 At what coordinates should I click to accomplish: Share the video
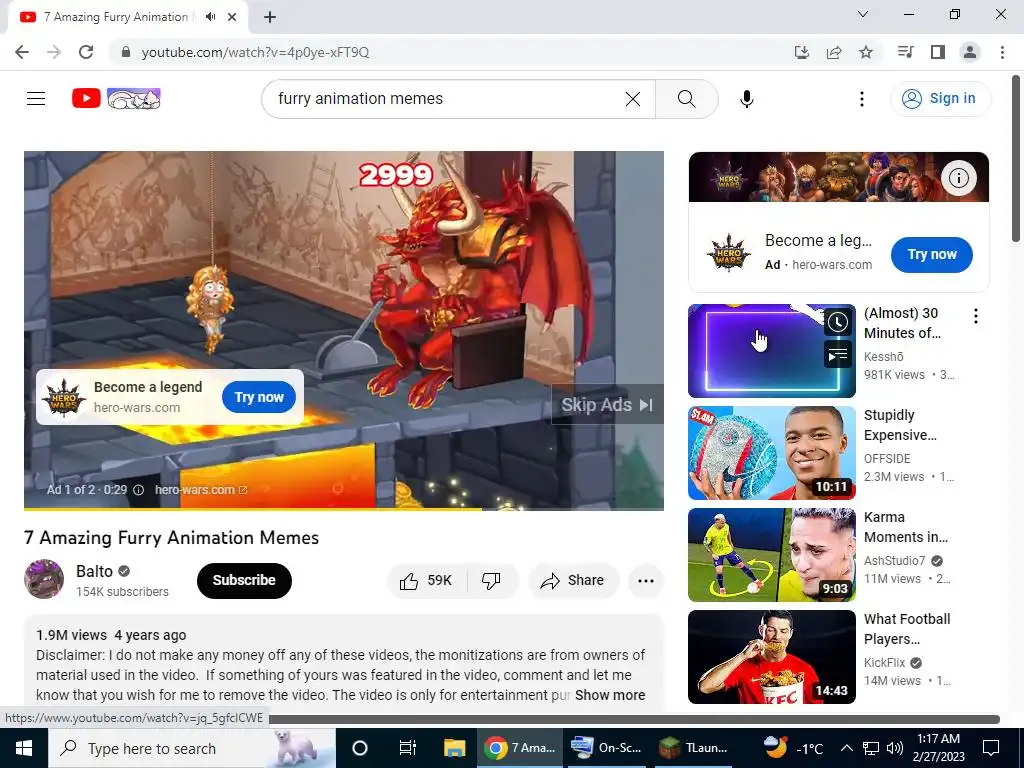tap(573, 581)
